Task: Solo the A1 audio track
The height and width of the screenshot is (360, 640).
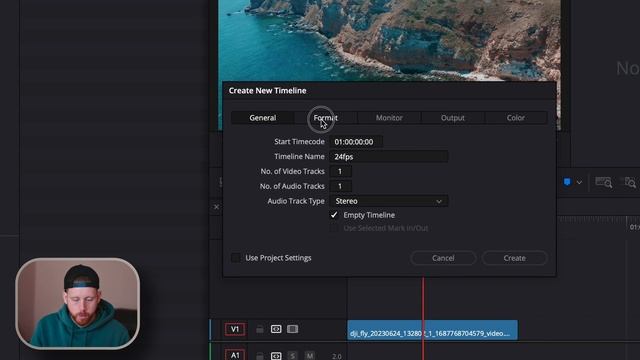Action: tap(293, 356)
